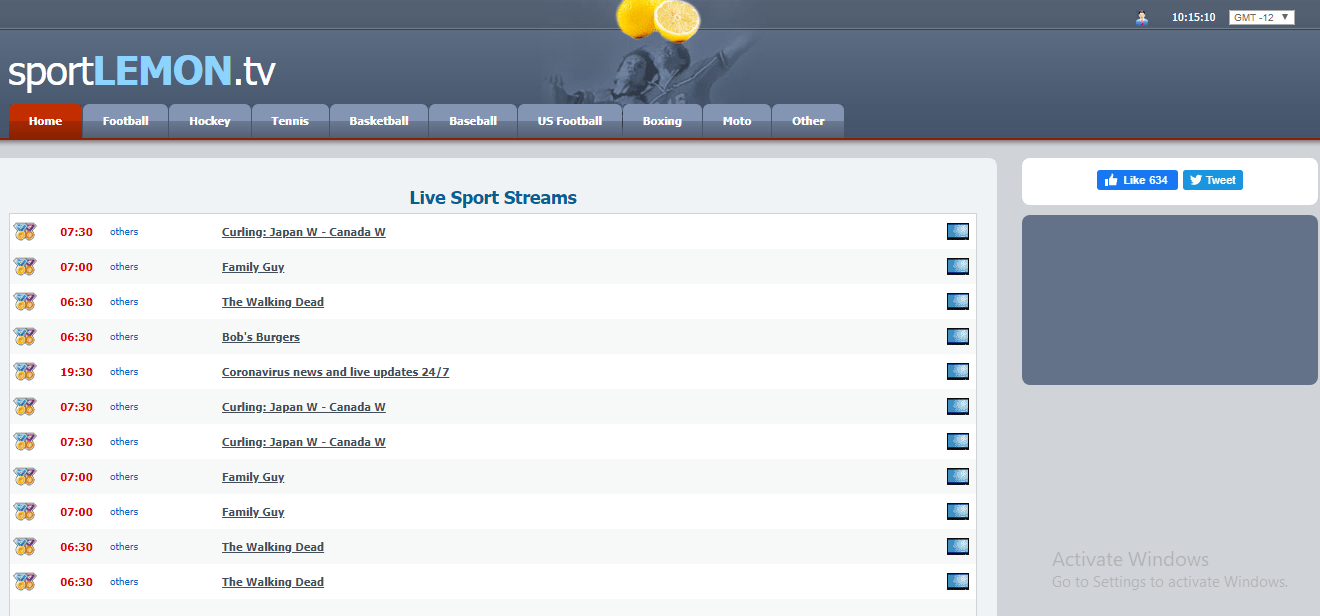
Task: Click the medal icon beside Bob's Burgers
Action: [25, 337]
